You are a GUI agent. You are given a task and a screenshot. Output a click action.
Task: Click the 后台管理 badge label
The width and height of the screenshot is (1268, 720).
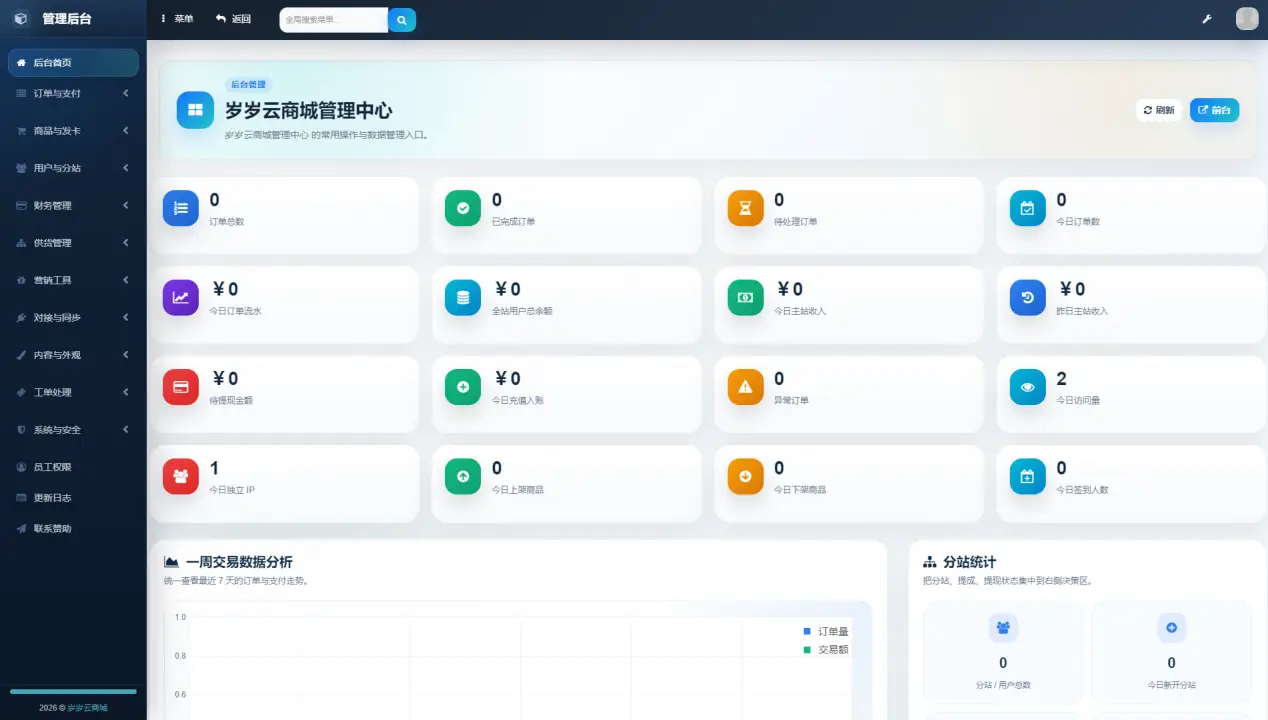pos(249,85)
